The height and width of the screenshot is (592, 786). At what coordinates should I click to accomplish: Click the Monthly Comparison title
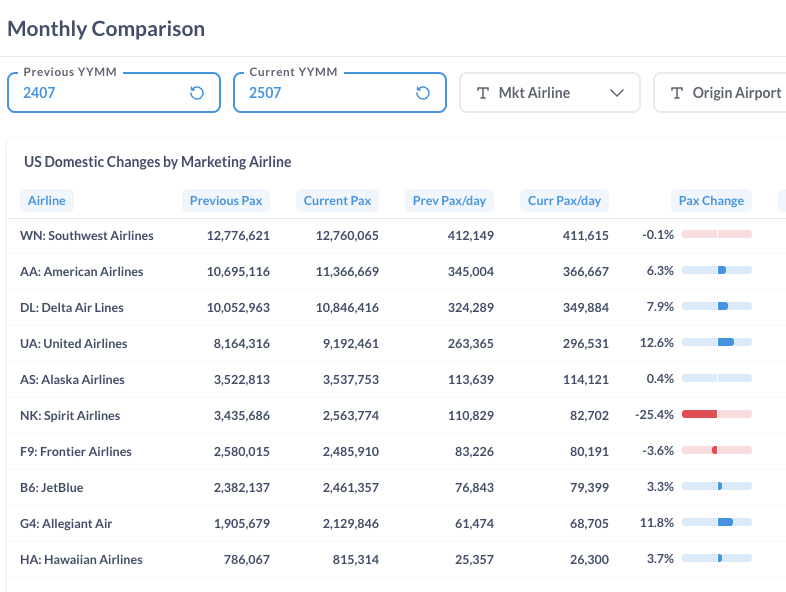[106, 29]
